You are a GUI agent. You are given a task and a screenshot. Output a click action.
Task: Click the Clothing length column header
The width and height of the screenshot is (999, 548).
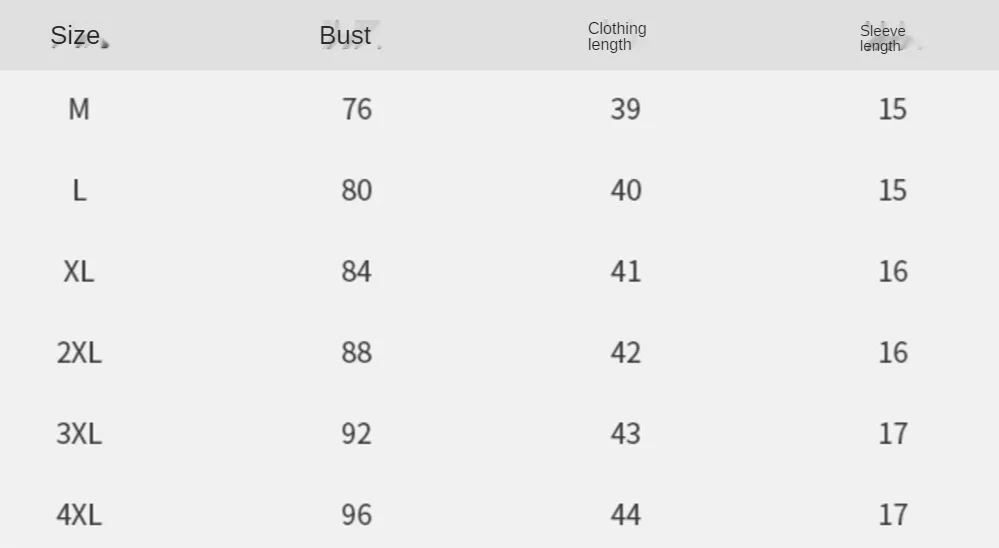pos(617,36)
